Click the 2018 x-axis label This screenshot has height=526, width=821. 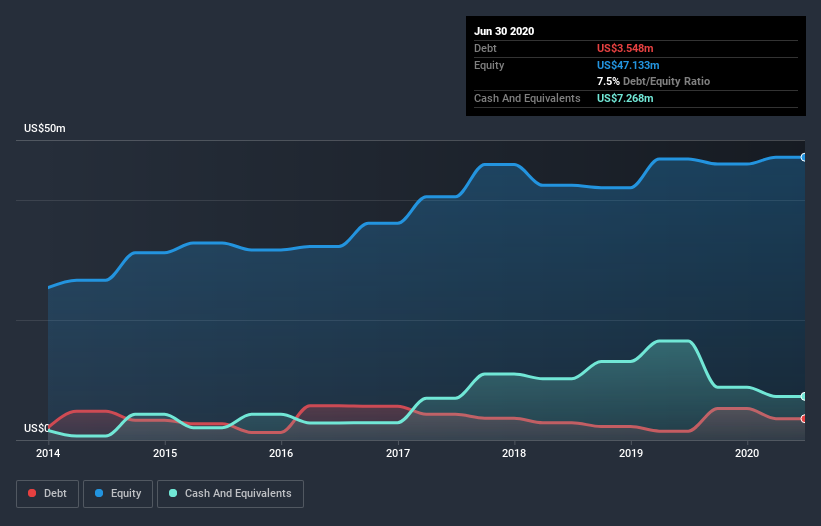point(514,453)
